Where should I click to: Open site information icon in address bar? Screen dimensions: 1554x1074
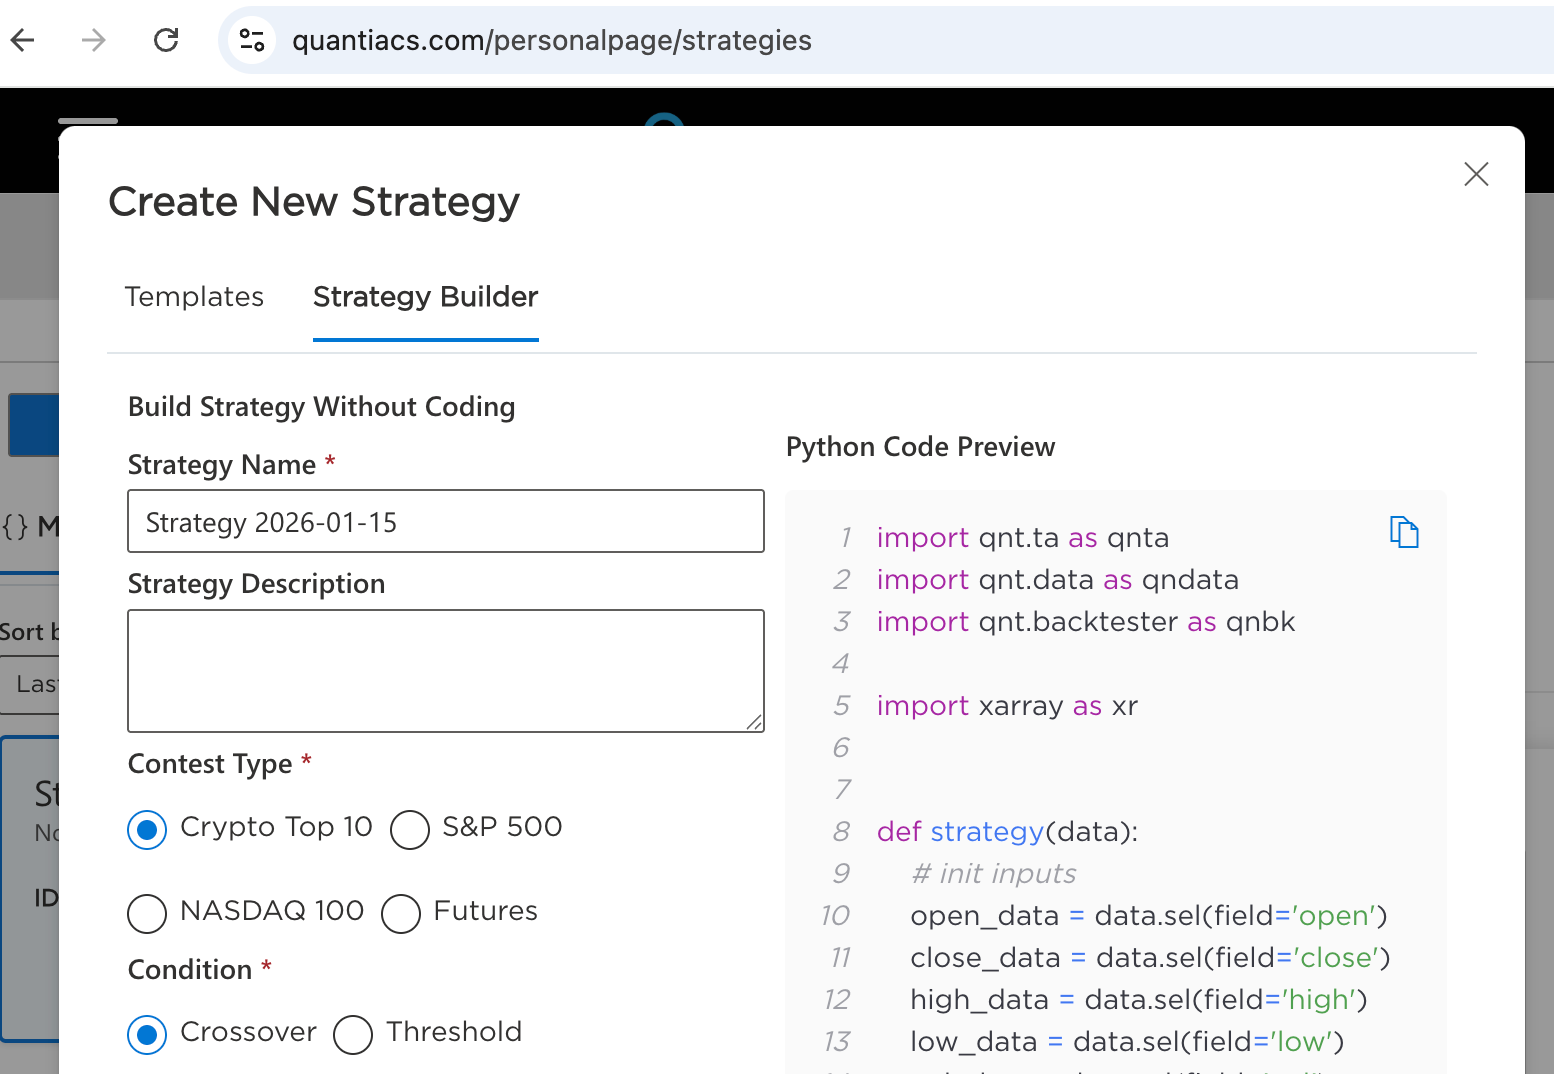pyautogui.click(x=252, y=40)
